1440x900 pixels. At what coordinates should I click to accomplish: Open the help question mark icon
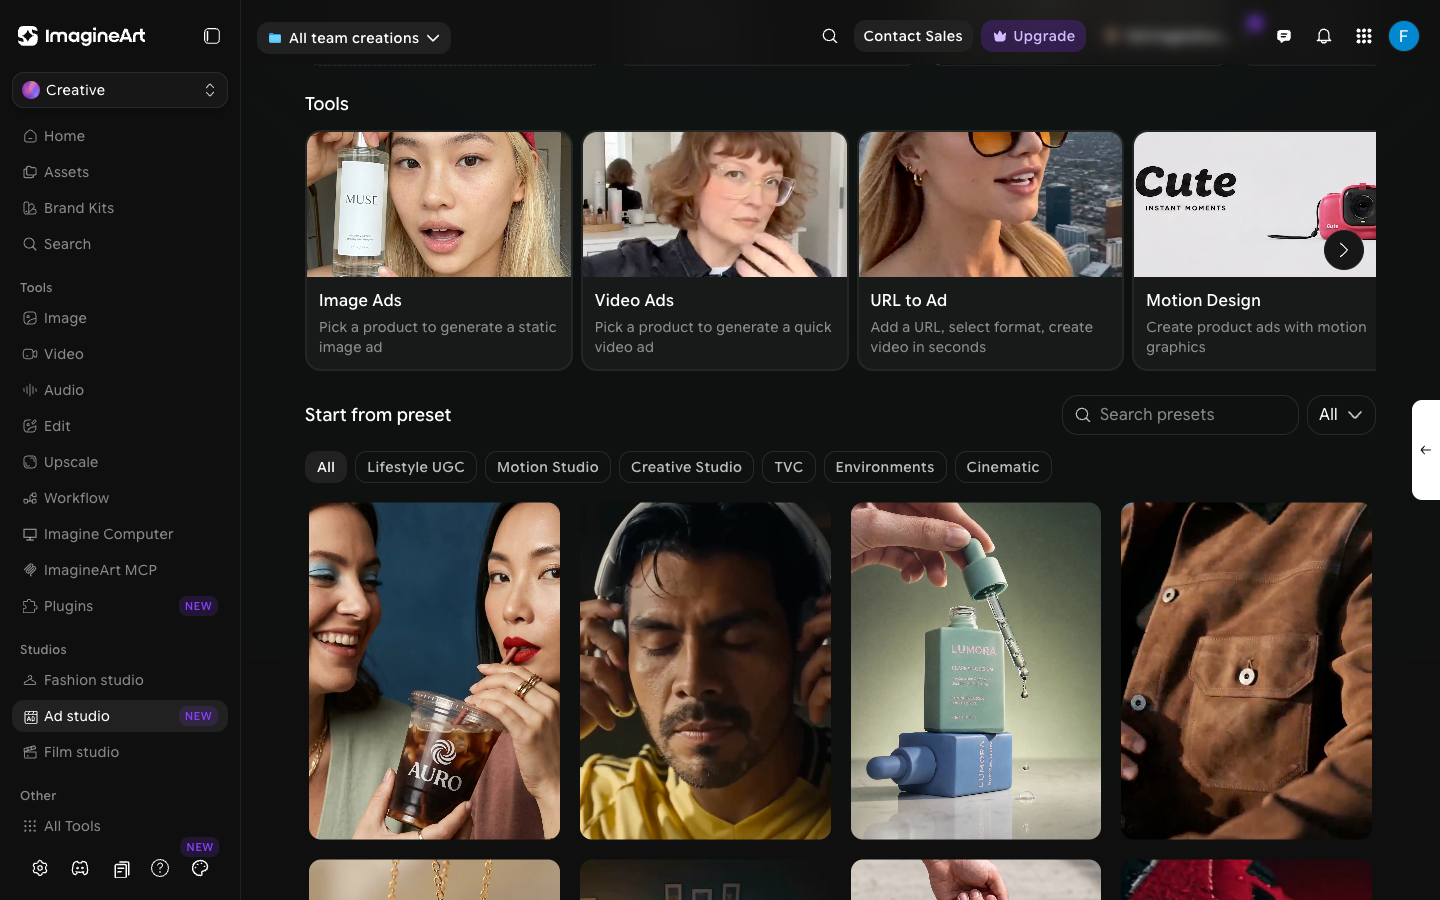pyautogui.click(x=160, y=868)
